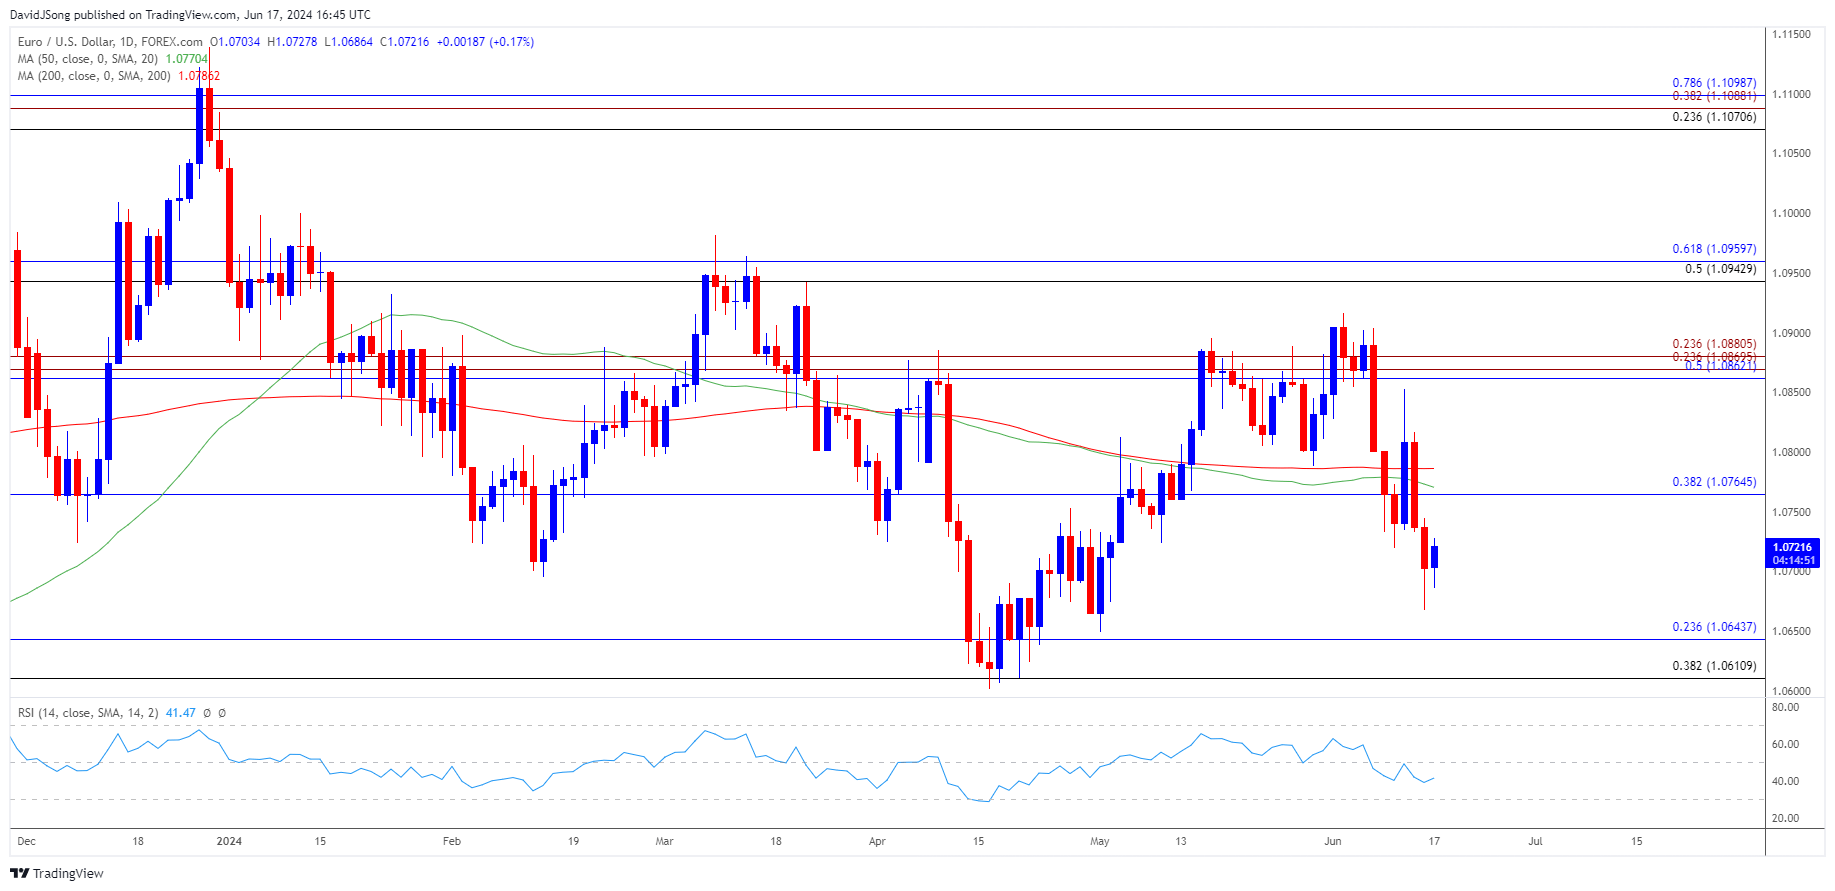Click the RSI 20.00 axis label
This screenshot has width=1835, height=891.
coord(1785,818)
